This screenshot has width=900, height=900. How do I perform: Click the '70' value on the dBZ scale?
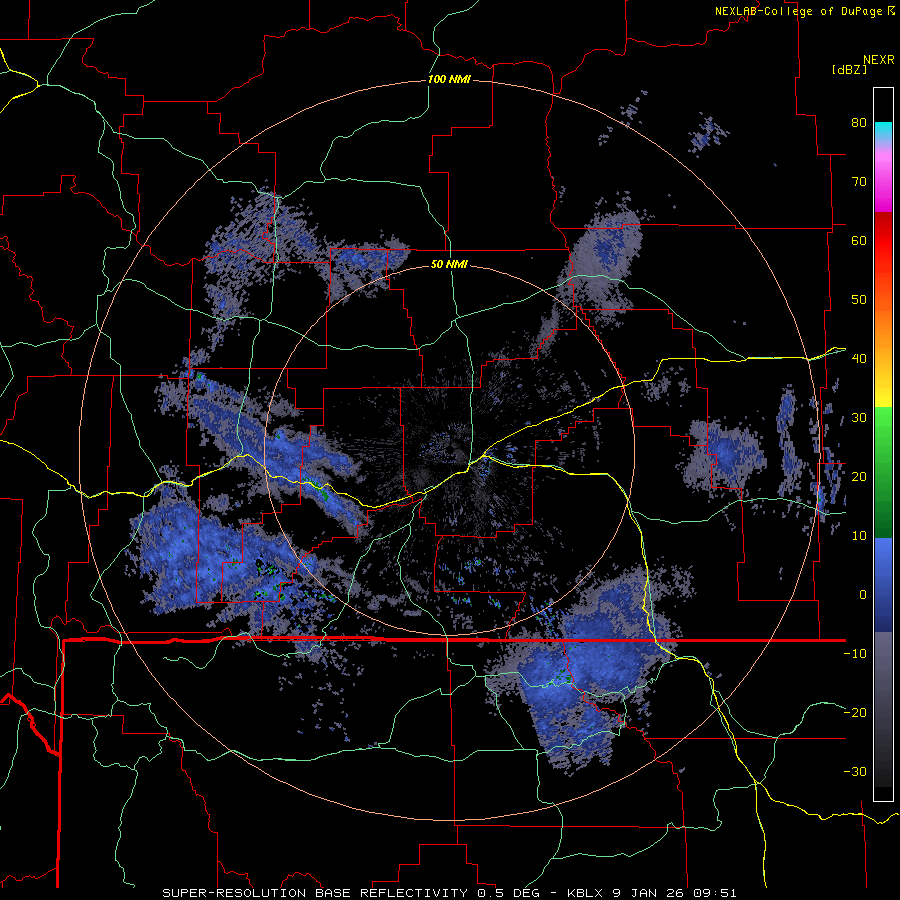[859, 182]
